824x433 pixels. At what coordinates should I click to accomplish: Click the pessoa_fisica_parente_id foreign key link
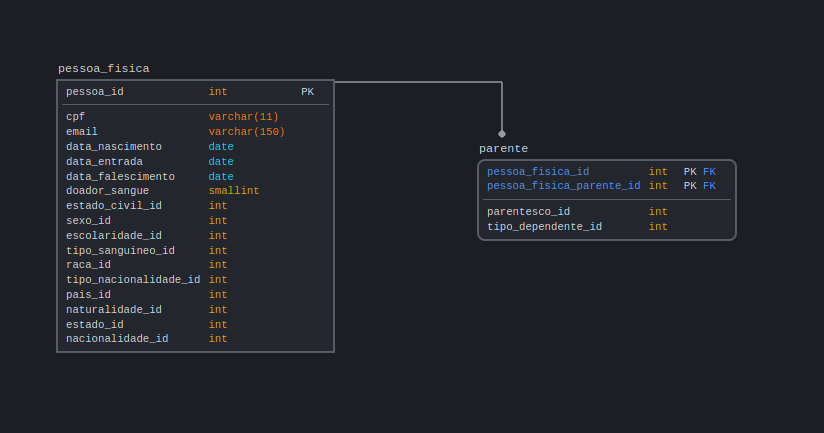[x=563, y=185]
